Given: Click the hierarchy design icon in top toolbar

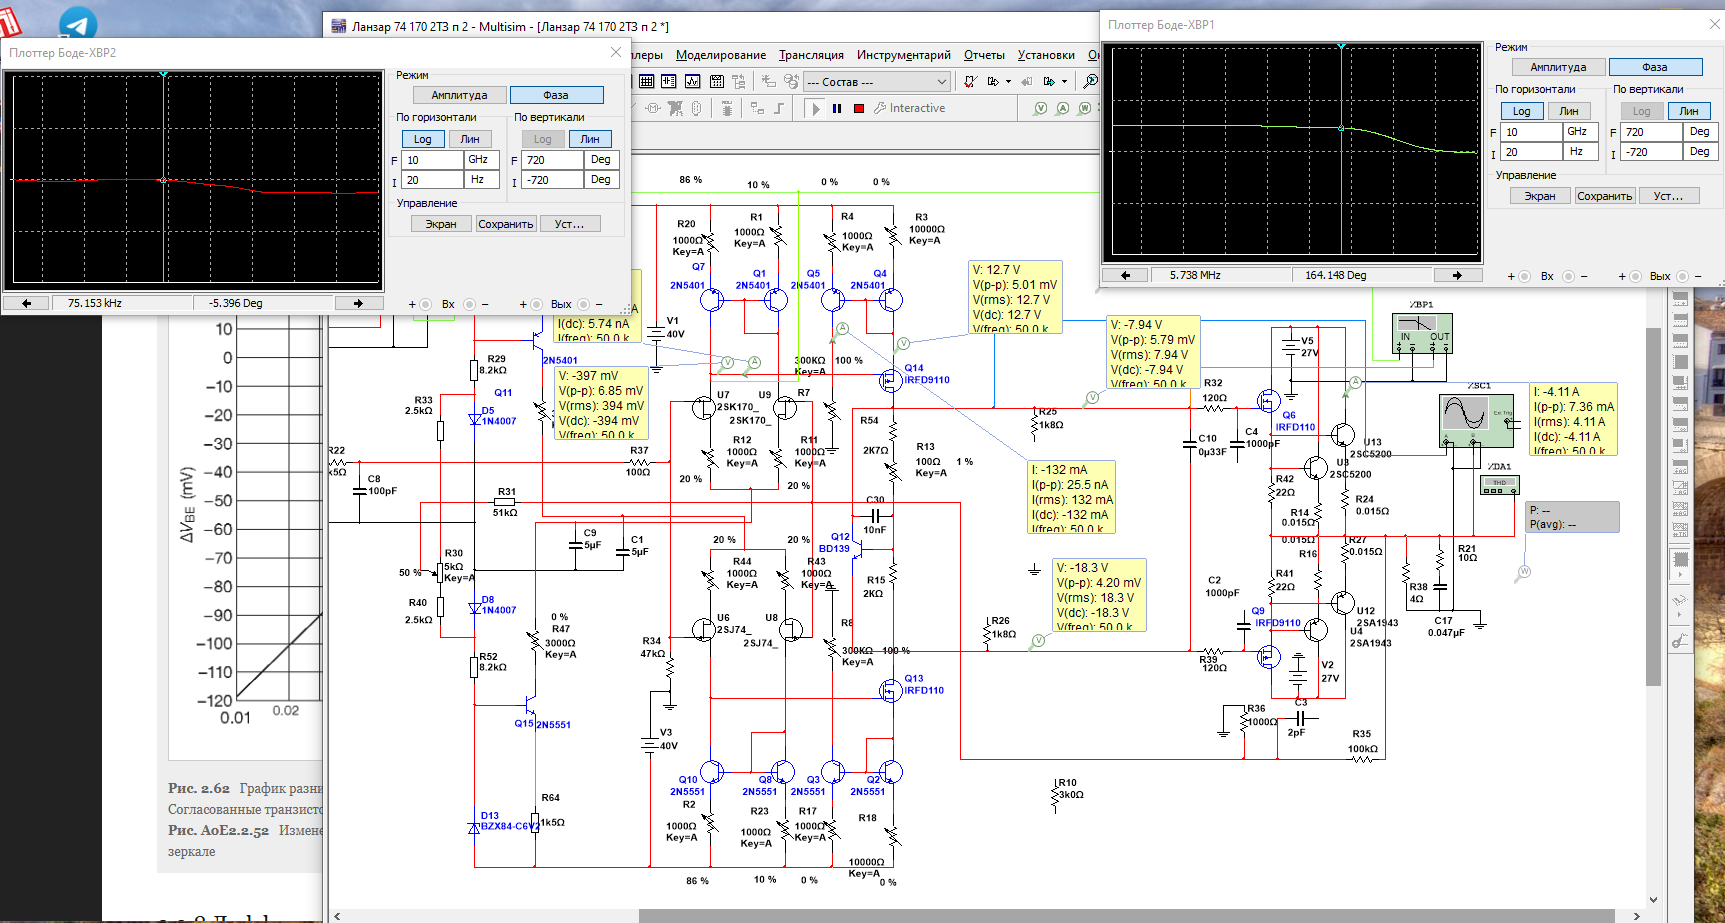Looking at the screenshot, I should (x=739, y=81).
